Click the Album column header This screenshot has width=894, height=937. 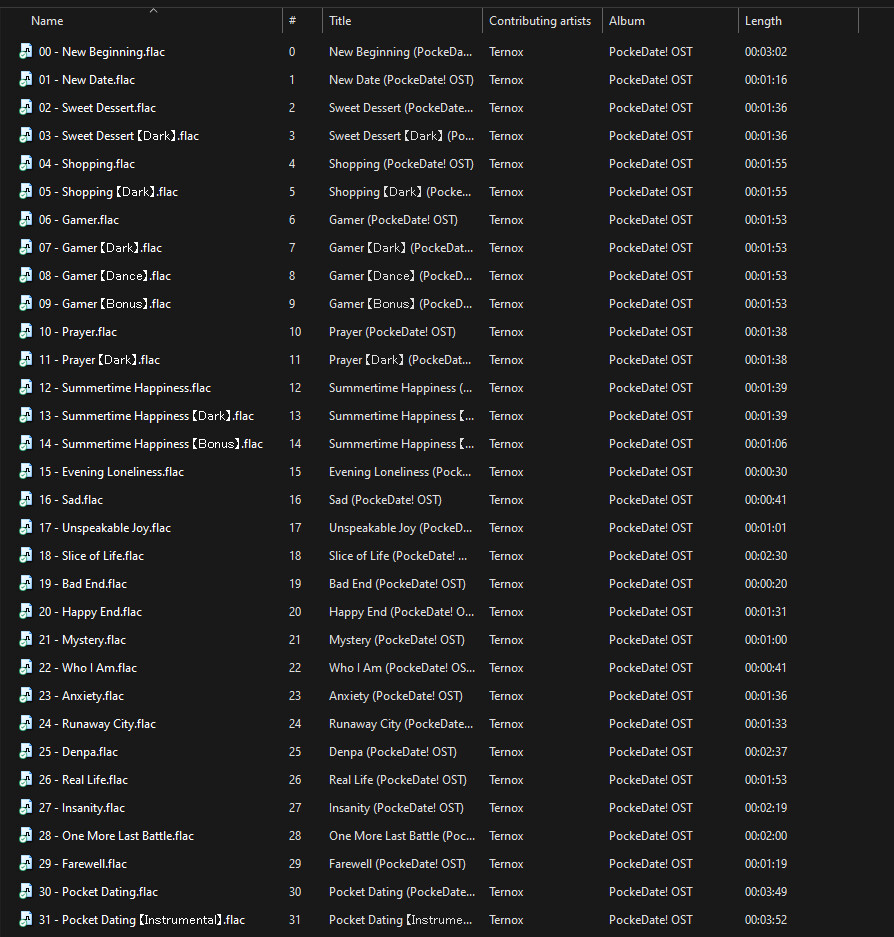(627, 21)
